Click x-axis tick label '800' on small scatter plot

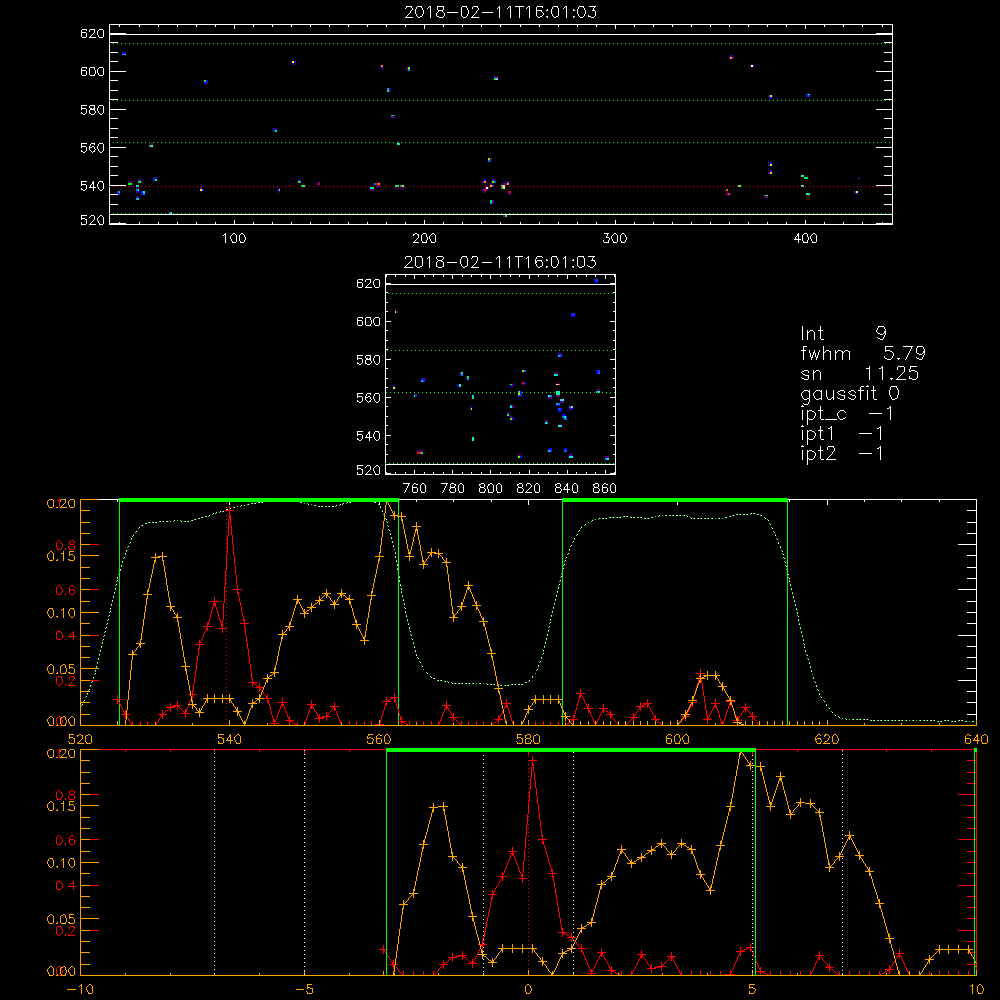tap(490, 489)
